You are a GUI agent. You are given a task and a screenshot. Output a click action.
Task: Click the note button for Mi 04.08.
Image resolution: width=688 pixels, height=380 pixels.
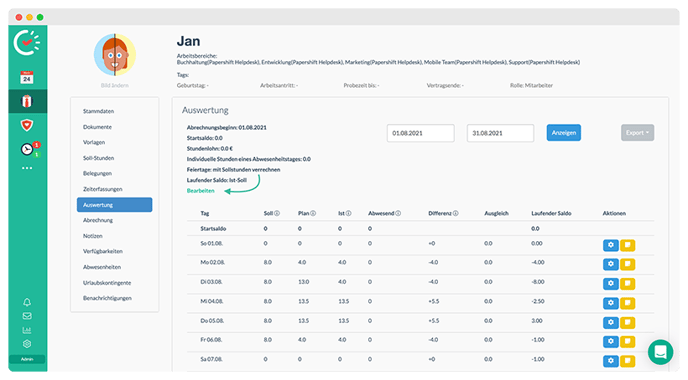pos(627,303)
